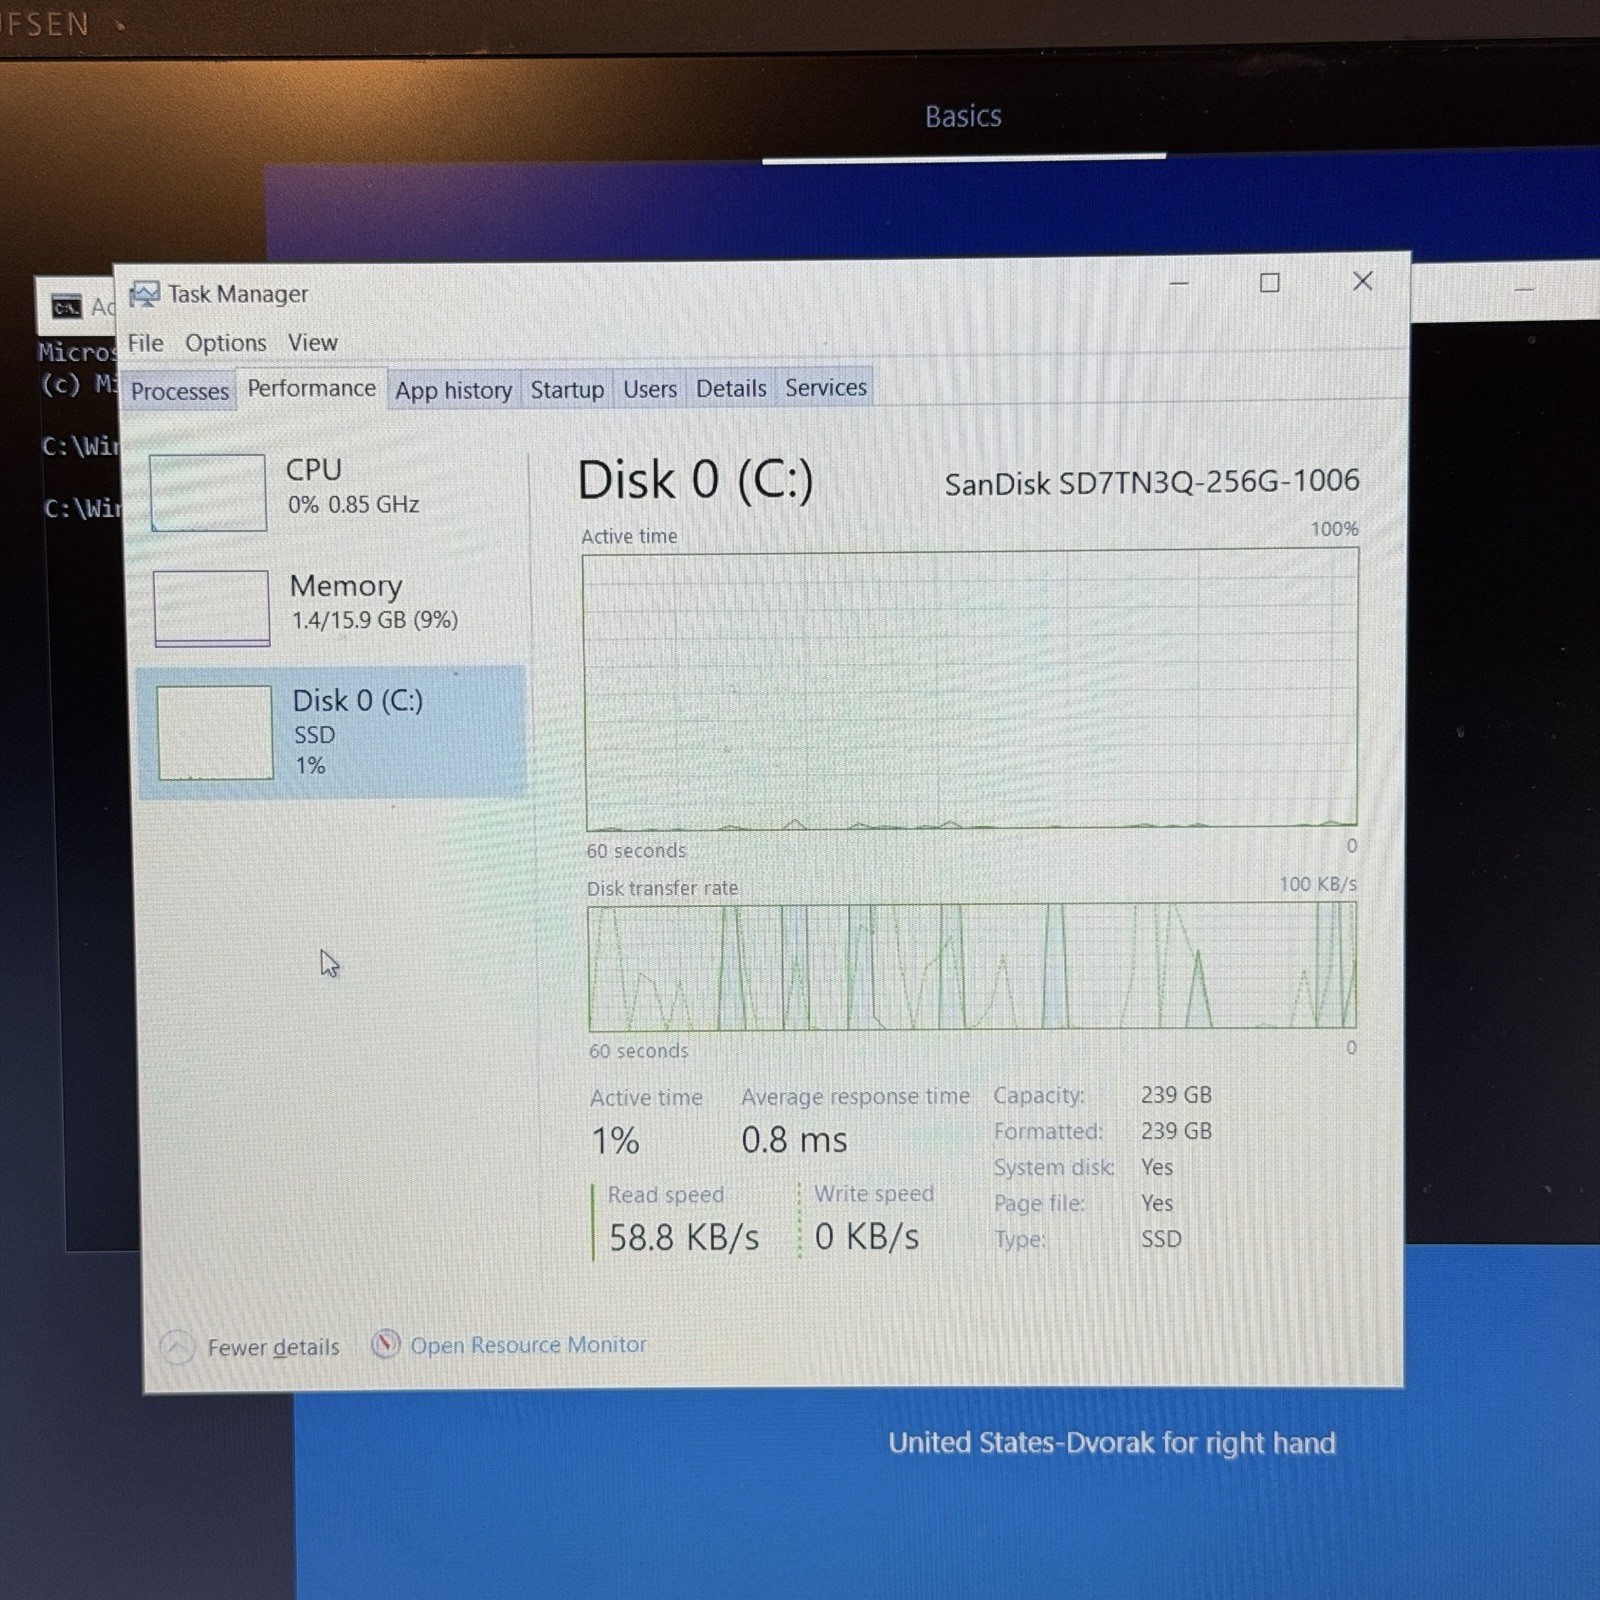The image size is (1600, 1600).
Task: Click the Disk transfer rate label
Action: [x=662, y=888]
